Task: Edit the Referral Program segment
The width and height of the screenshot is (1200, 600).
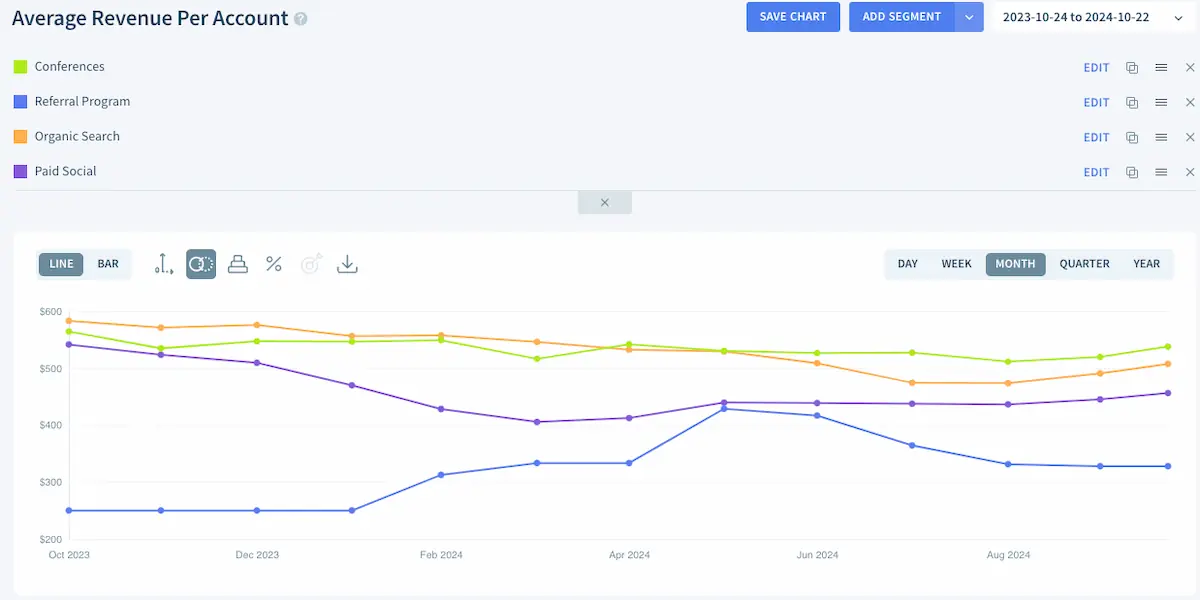Action: click(1097, 103)
